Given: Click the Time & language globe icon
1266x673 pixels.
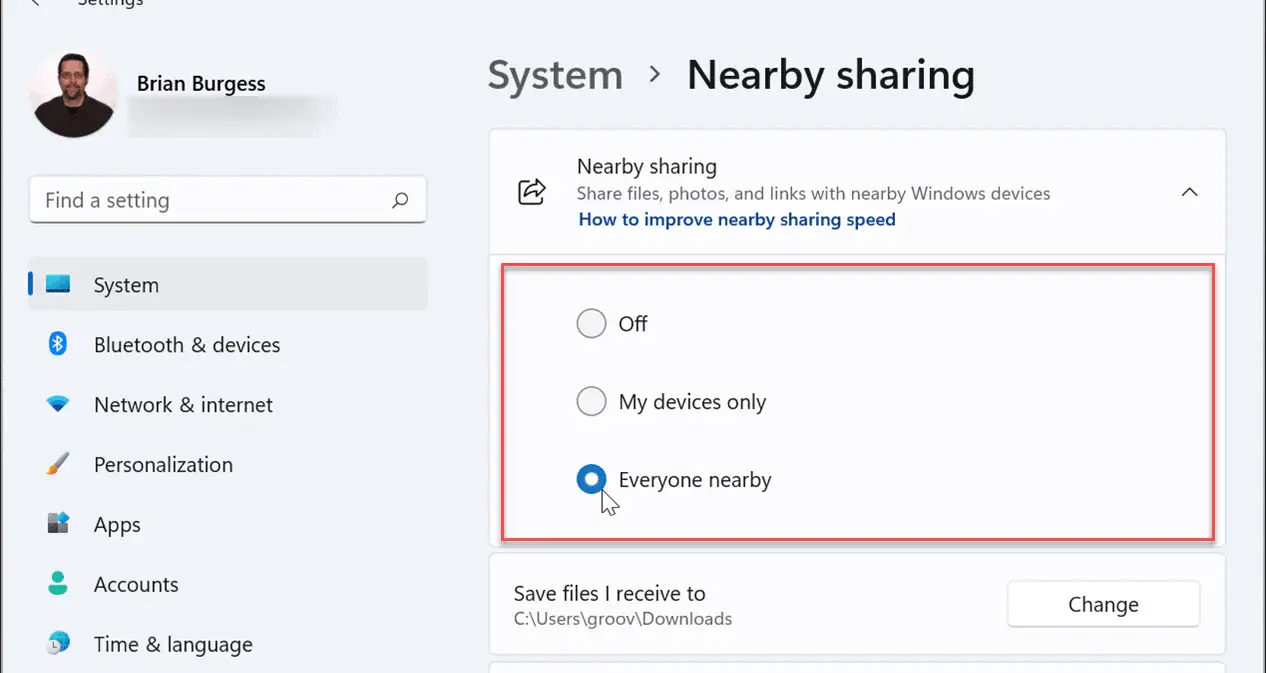Looking at the screenshot, I should click(58, 644).
